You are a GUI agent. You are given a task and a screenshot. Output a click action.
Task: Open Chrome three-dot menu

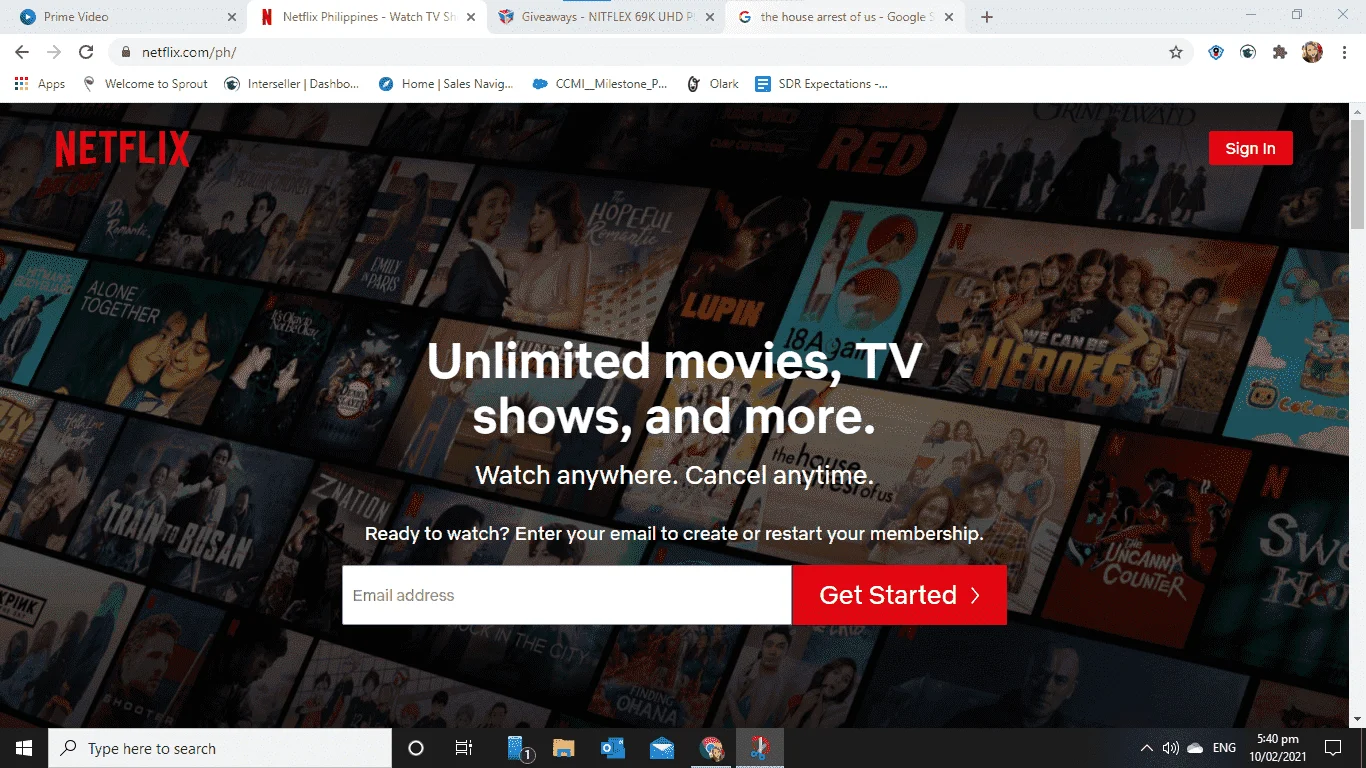click(x=1343, y=52)
